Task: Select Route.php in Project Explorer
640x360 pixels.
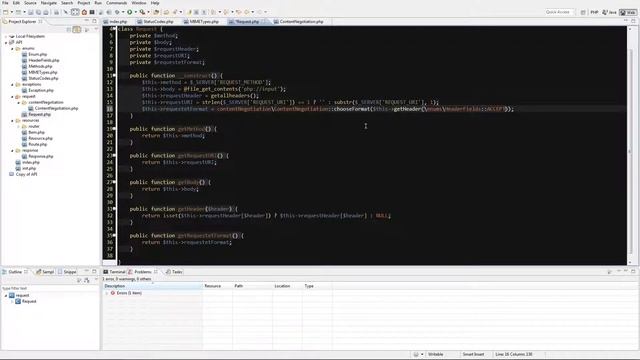Action: click(38, 144)
